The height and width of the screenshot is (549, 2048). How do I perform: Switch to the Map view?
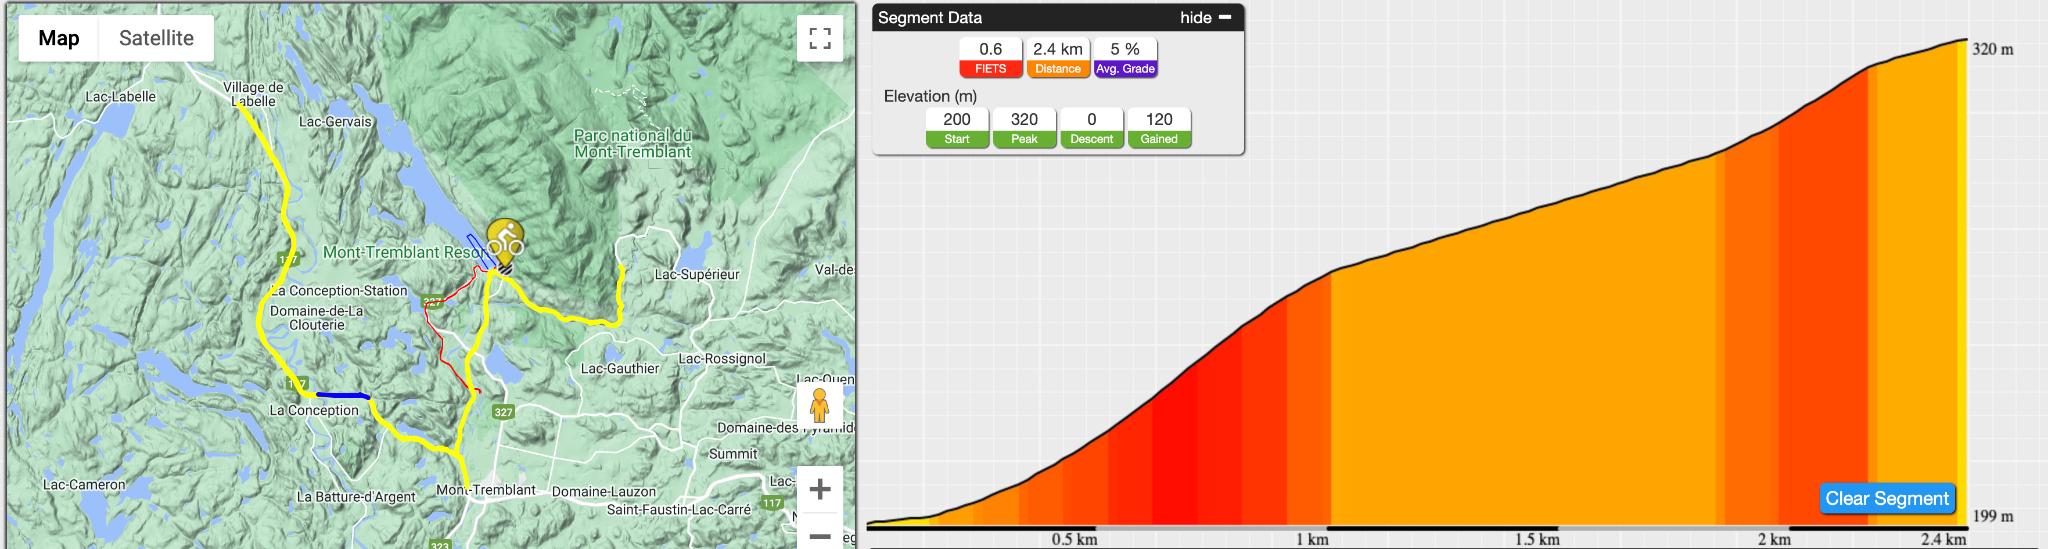point(59,38)
